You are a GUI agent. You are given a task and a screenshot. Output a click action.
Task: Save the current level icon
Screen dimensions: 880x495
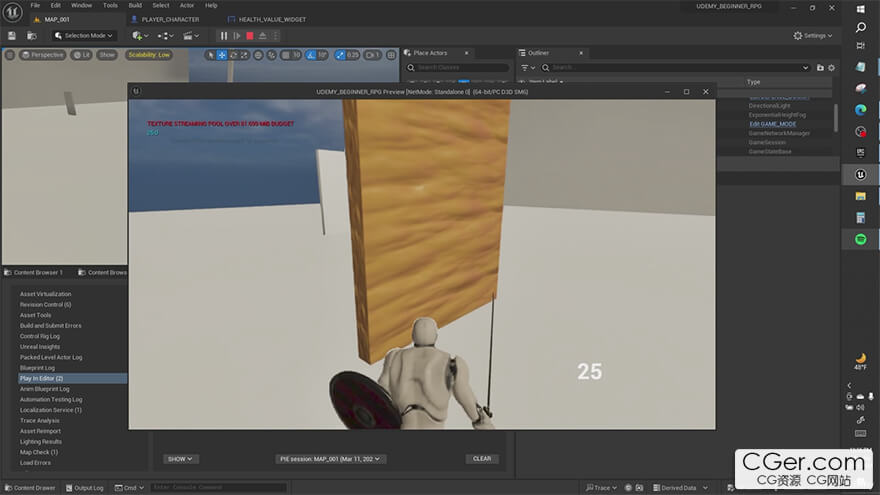12,36
